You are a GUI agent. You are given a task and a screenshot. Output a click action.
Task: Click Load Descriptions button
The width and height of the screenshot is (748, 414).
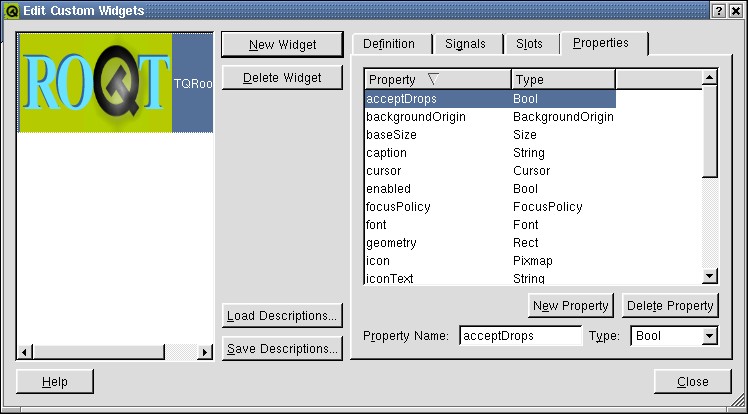282,316
